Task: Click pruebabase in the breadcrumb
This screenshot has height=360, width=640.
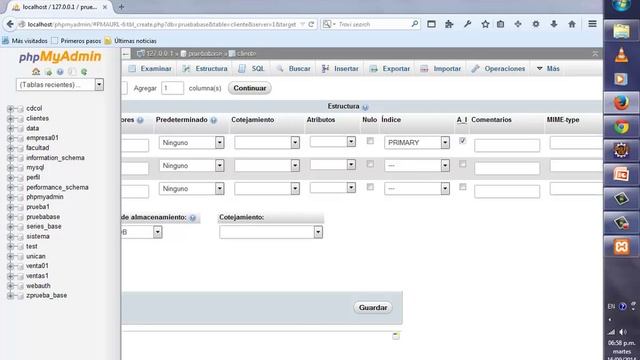Action: click(x=205, y=53)
